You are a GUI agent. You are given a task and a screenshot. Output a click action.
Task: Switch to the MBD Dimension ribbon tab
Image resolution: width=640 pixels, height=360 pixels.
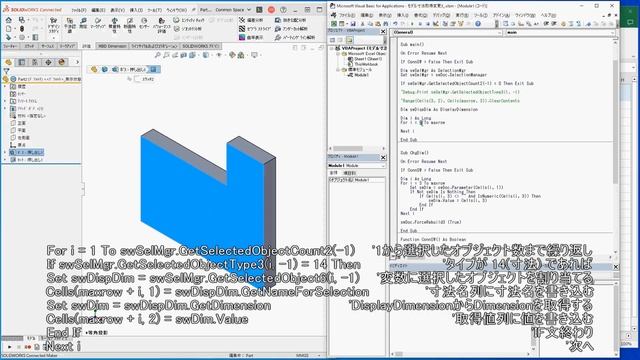(112, 47)
